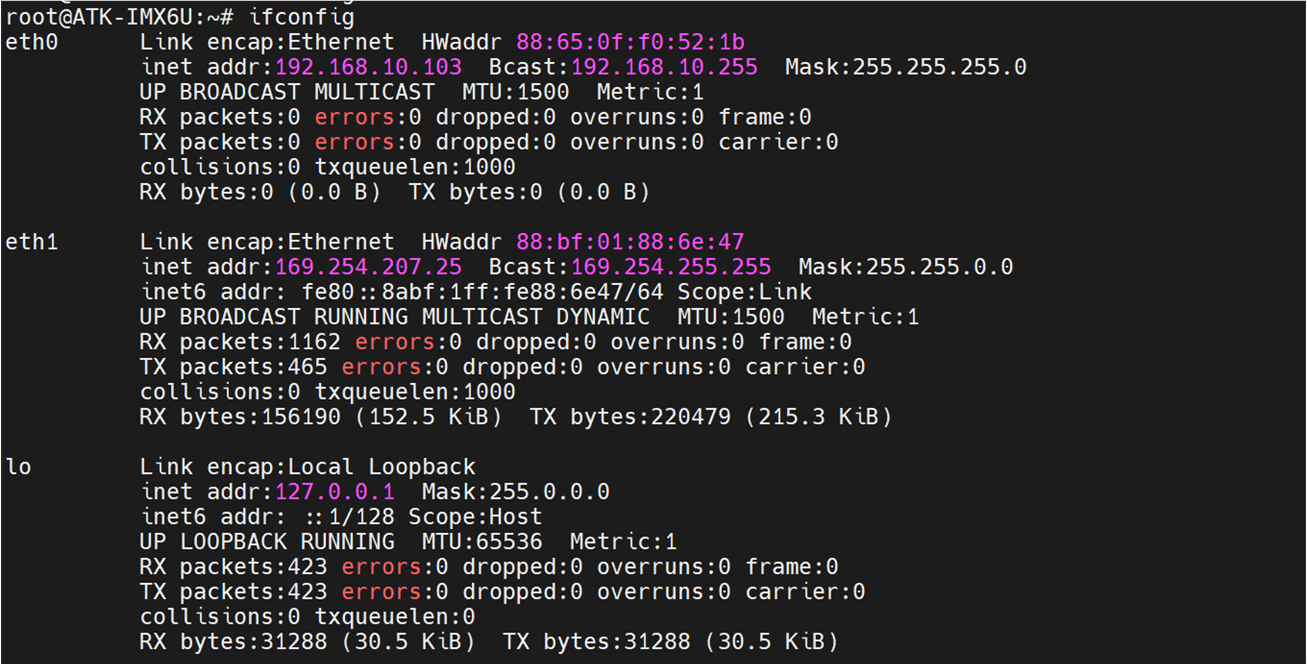Click the eth1 netmask 255.255.0.0
Viewport: 1307px width, 665px height.
click(940, 267)
